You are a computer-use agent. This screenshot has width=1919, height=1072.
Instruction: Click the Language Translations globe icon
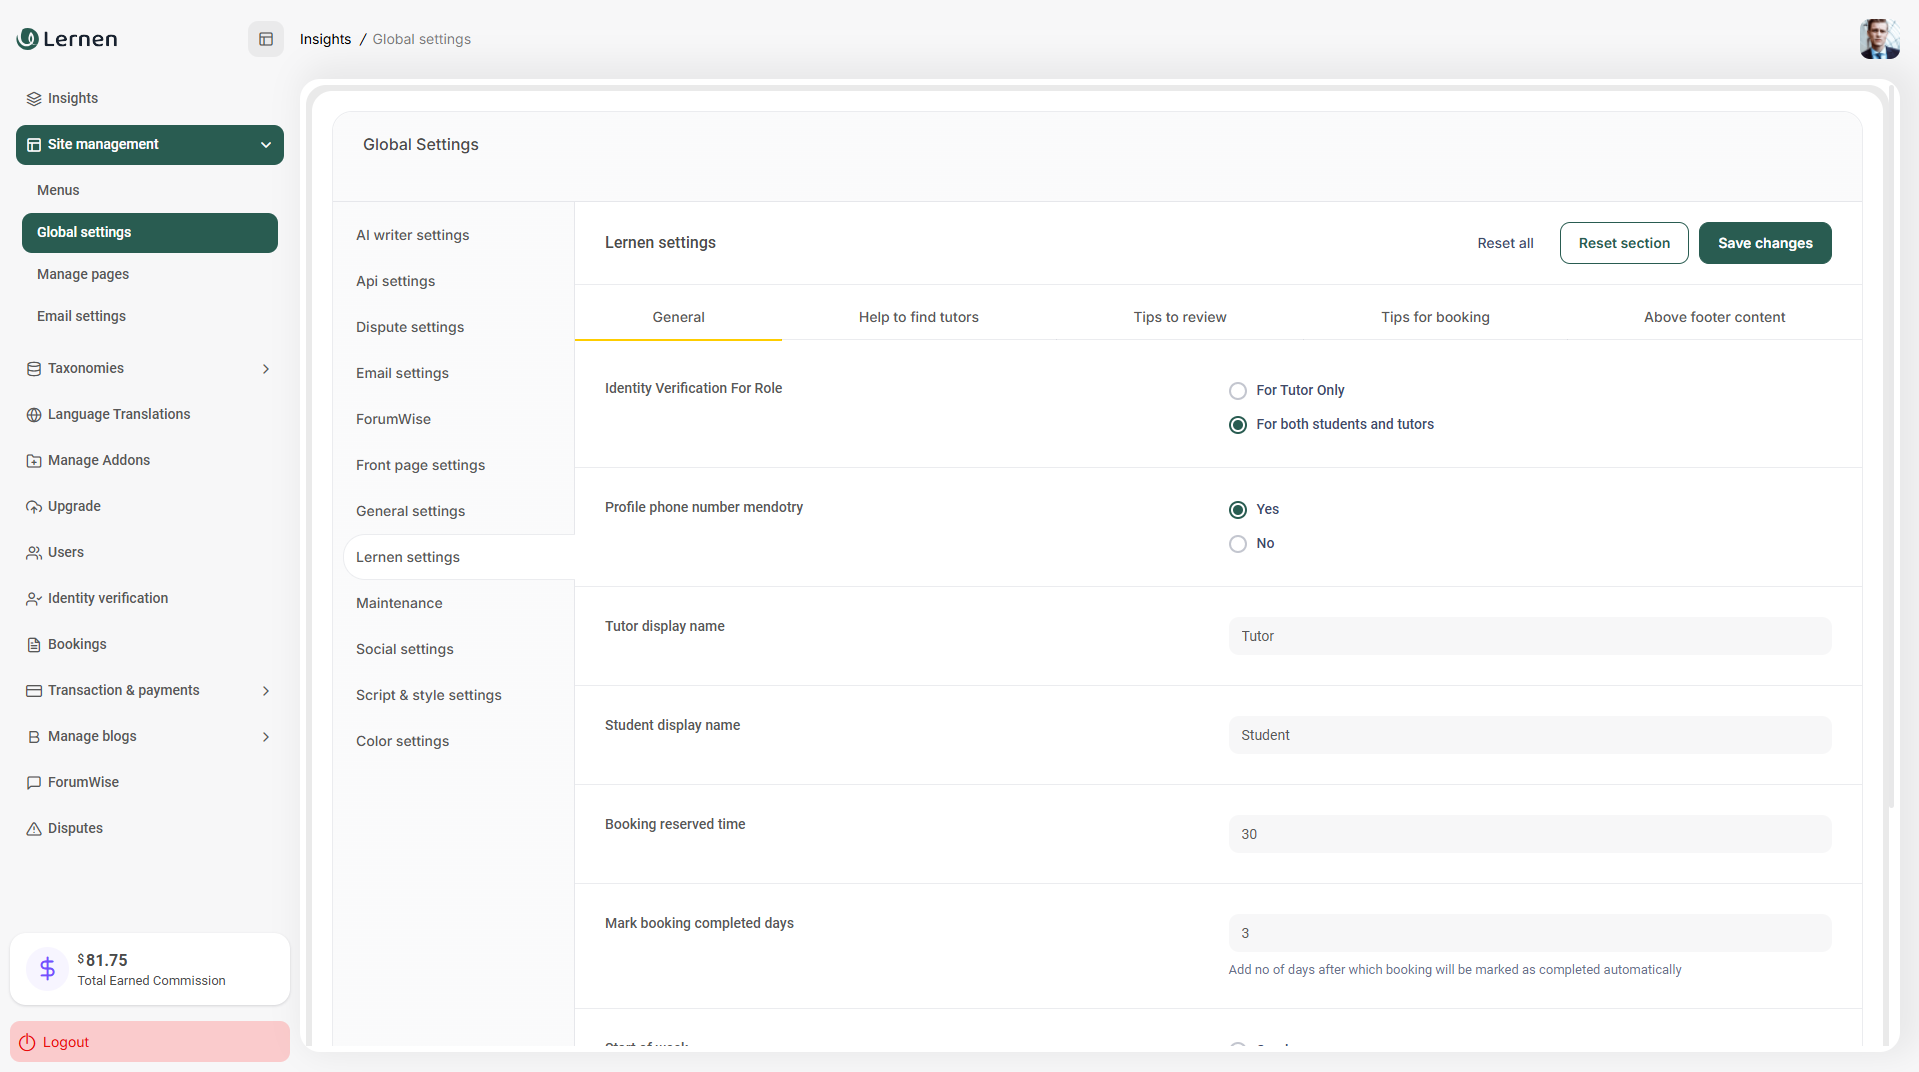point(34,415)
